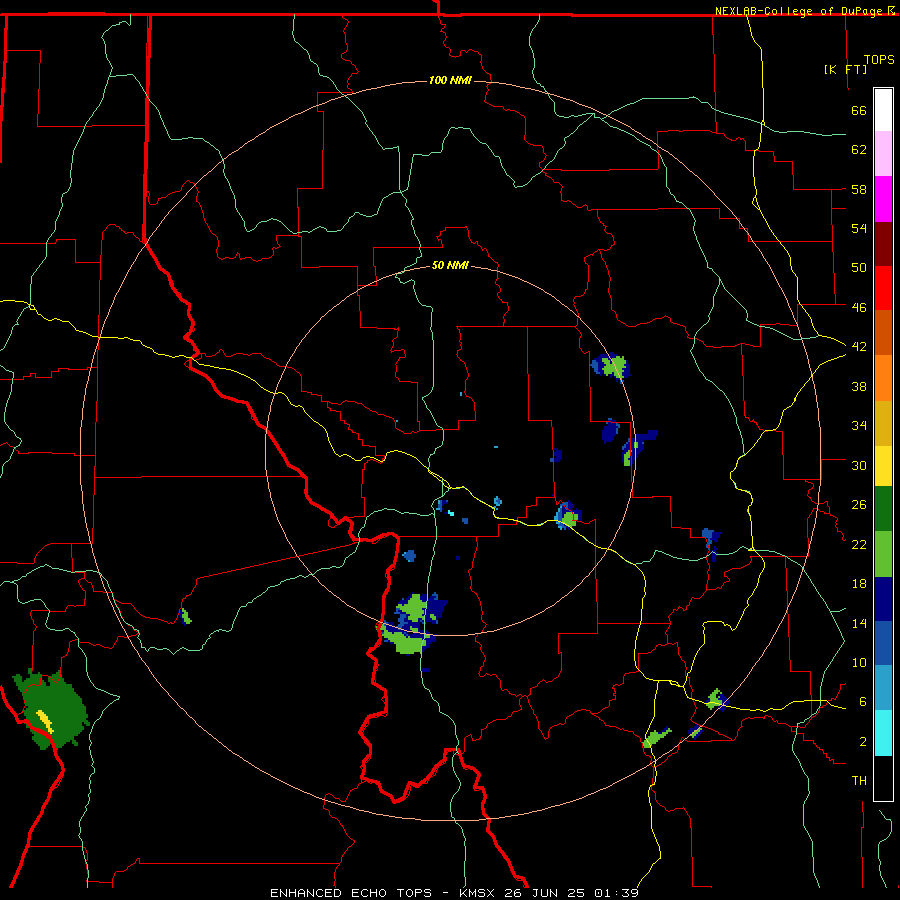Click the 42 legend value
900x900 pixels.
pyautogui.click(x=859, y=346)
